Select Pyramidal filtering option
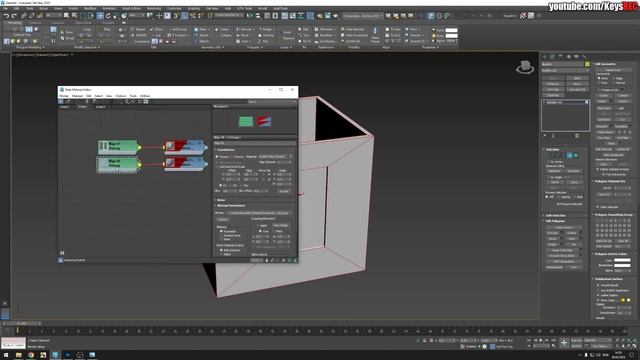 (x=222, y=231)
